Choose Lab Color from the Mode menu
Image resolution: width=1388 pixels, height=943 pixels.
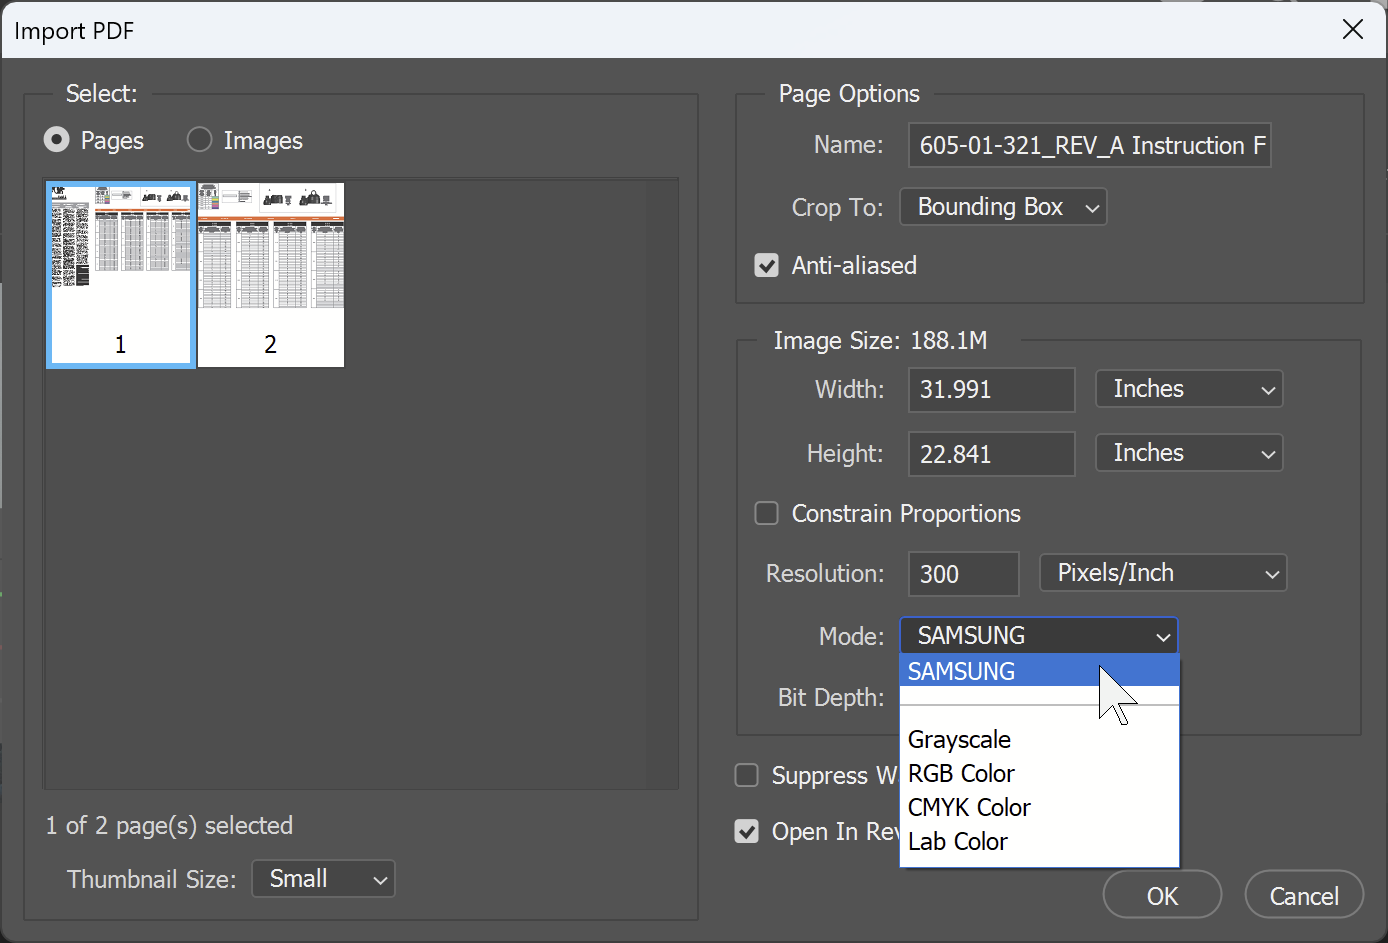point(957,841)
